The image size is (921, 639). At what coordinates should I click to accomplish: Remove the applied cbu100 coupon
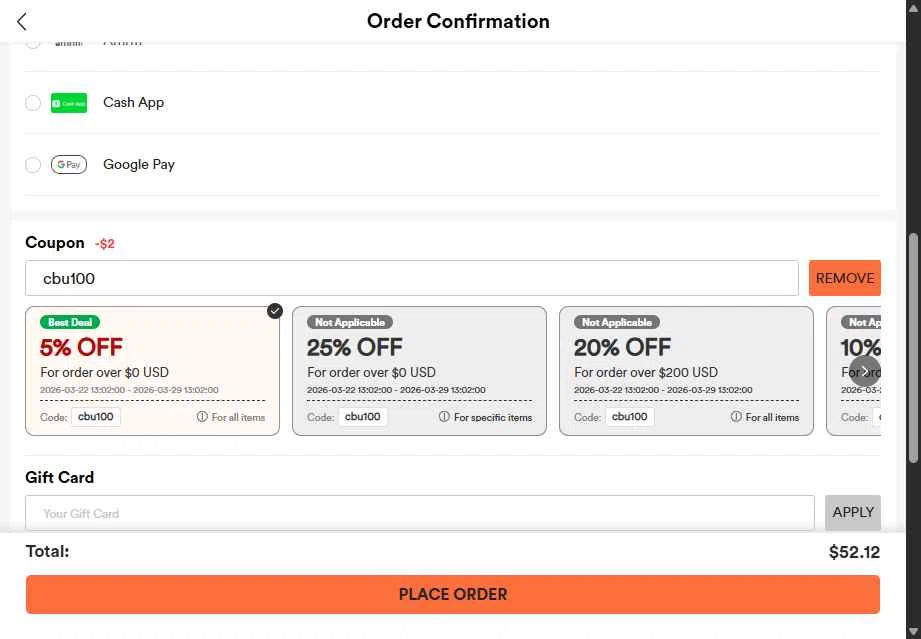pos(844,278)
